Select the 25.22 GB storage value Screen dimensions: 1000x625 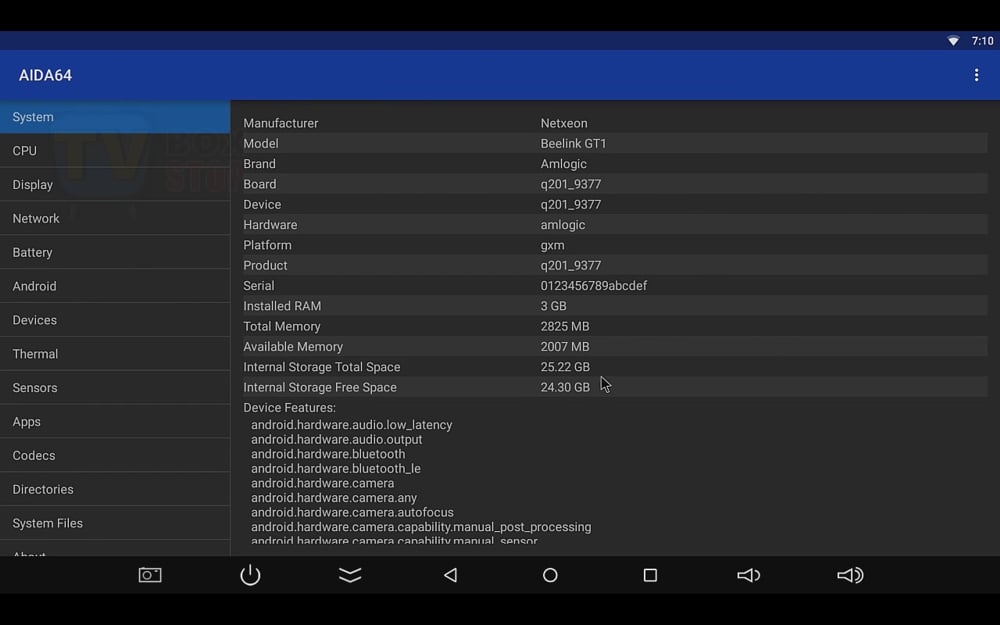pos(565,367)
